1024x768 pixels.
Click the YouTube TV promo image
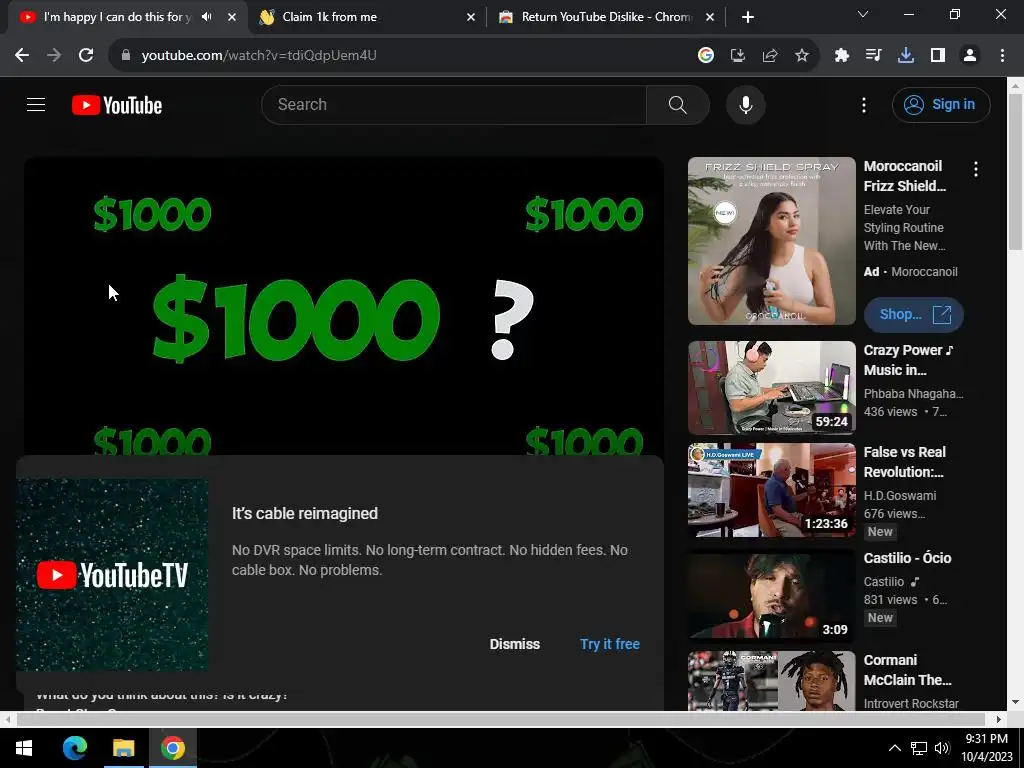[112, 575]
